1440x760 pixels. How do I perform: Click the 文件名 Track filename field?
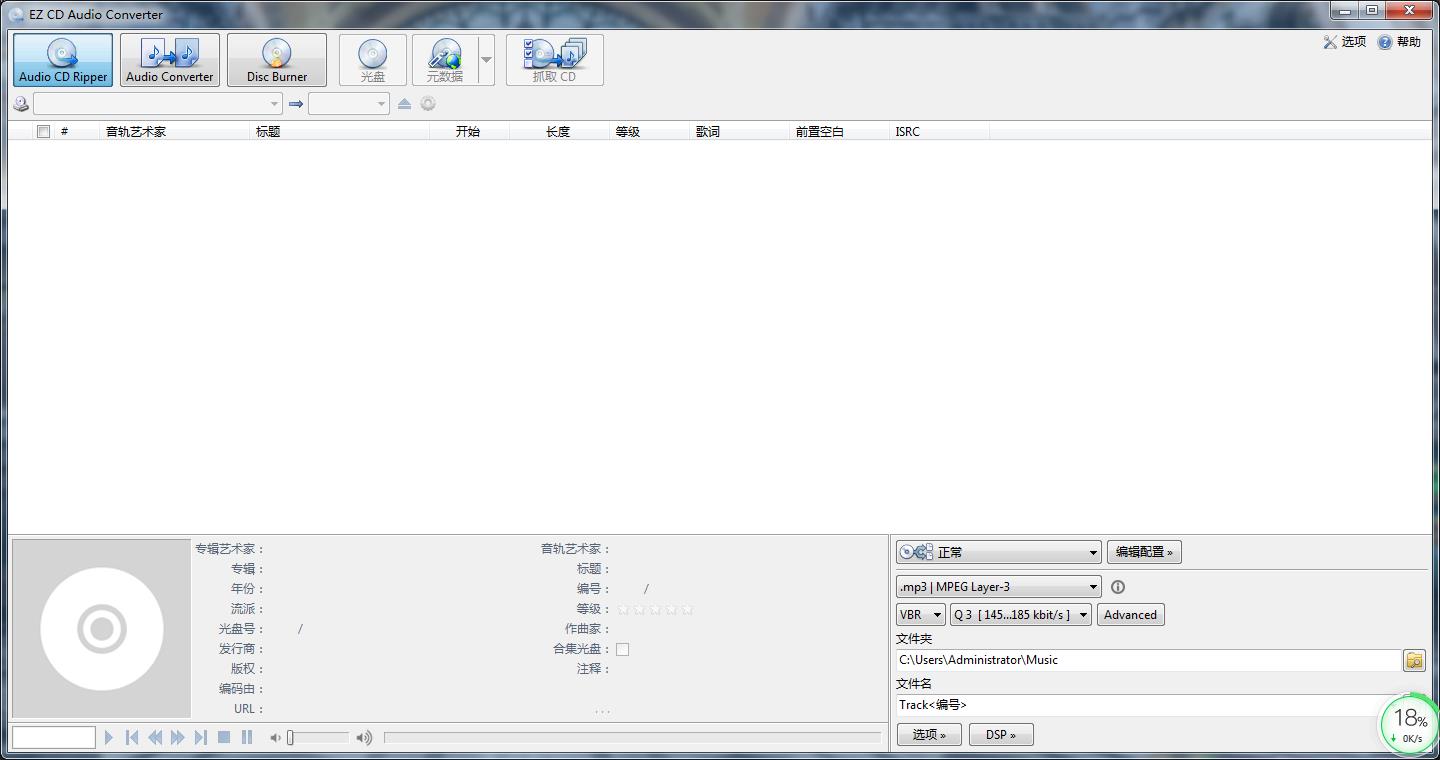coord(1148,705)
